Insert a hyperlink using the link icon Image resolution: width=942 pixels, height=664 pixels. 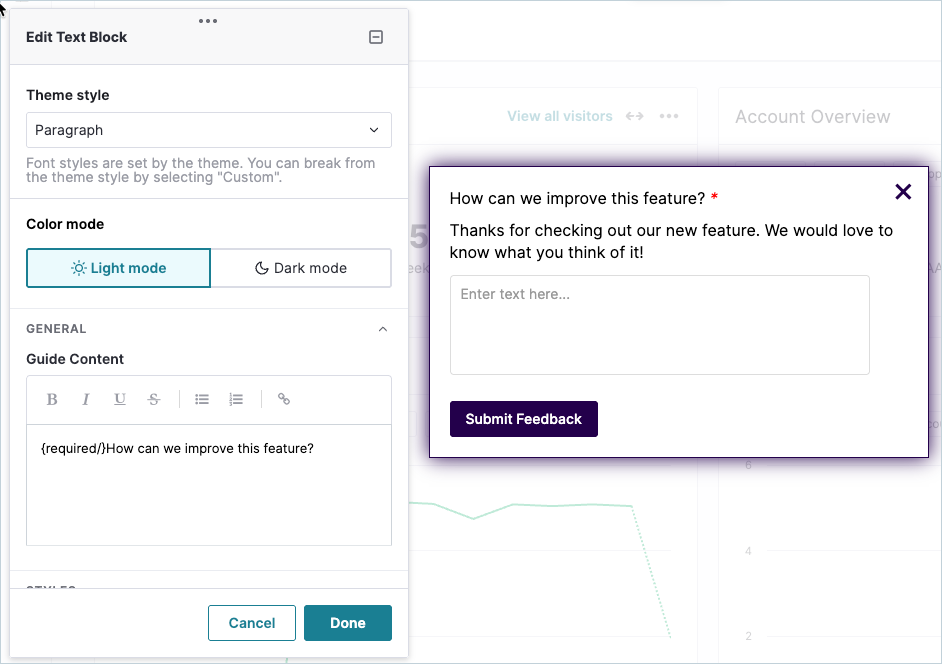284,399
